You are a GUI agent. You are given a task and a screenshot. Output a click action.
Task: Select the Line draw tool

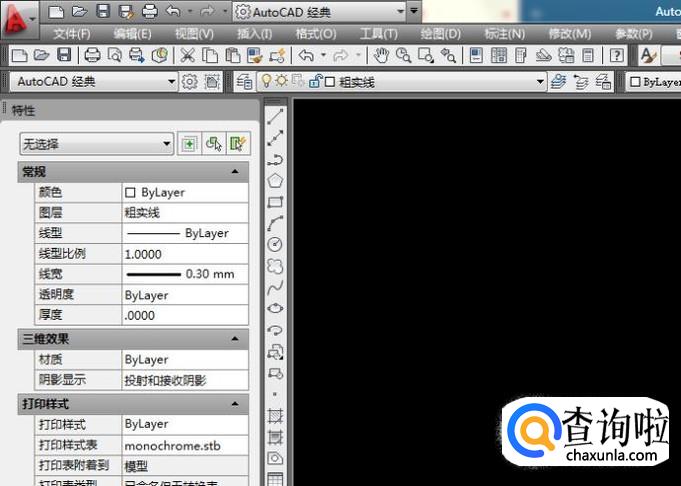(275, 117)
